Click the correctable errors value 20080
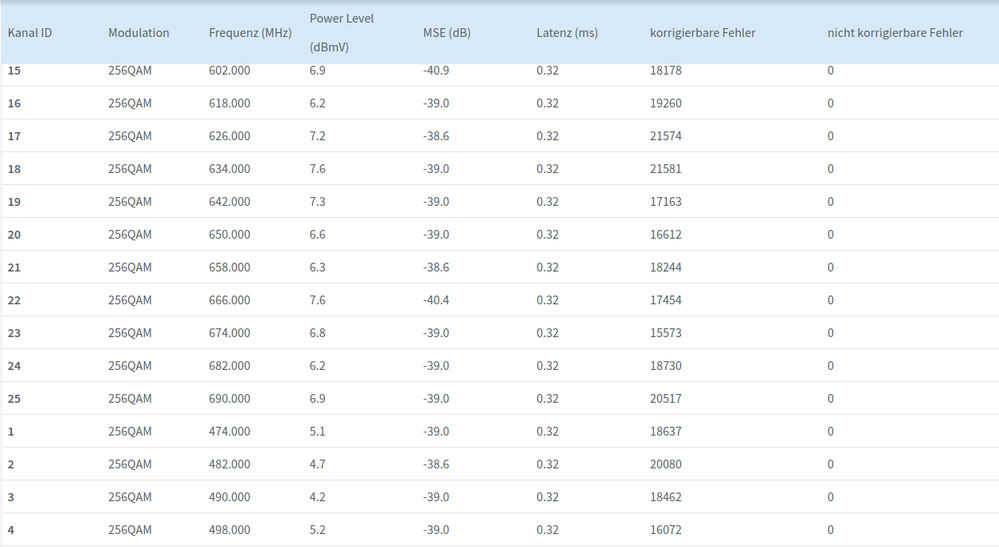Viewport: 999px width, 547px height. (x=666, y=465)
